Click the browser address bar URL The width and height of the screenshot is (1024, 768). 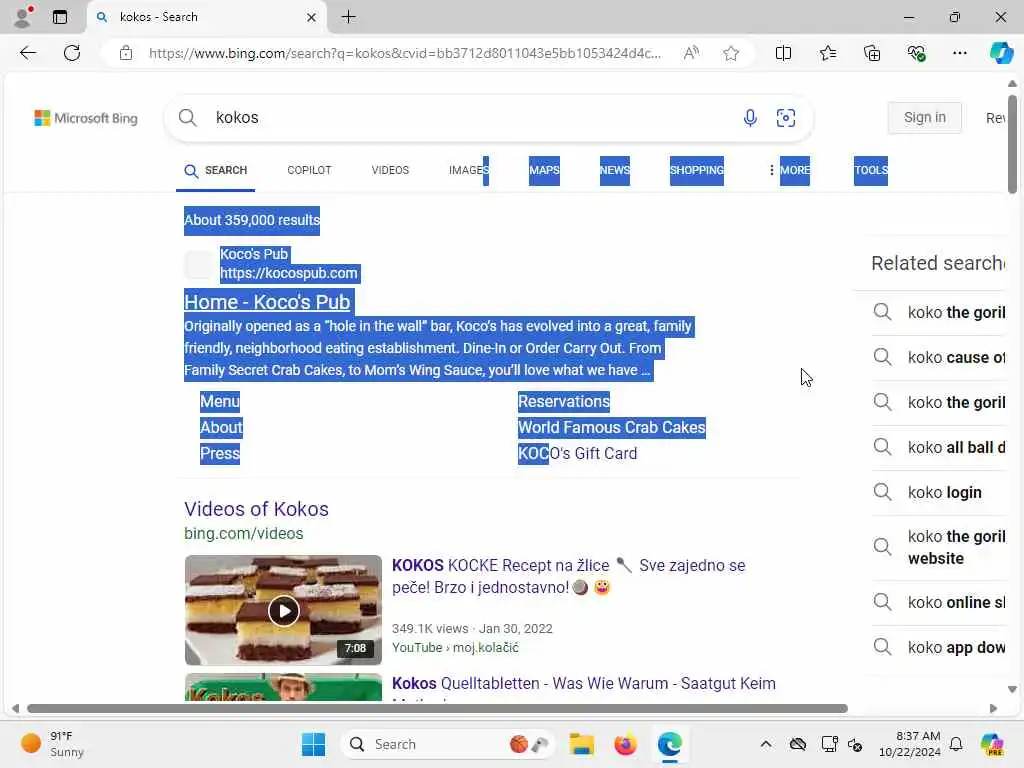coord(405,53)
